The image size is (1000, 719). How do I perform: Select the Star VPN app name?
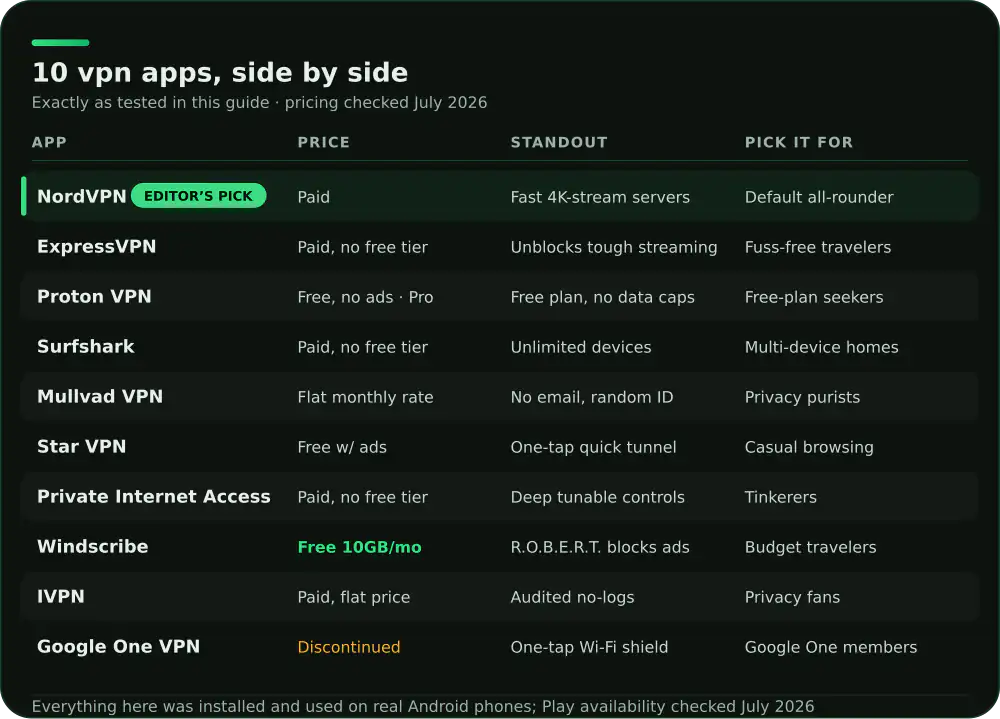pos(81,447)
